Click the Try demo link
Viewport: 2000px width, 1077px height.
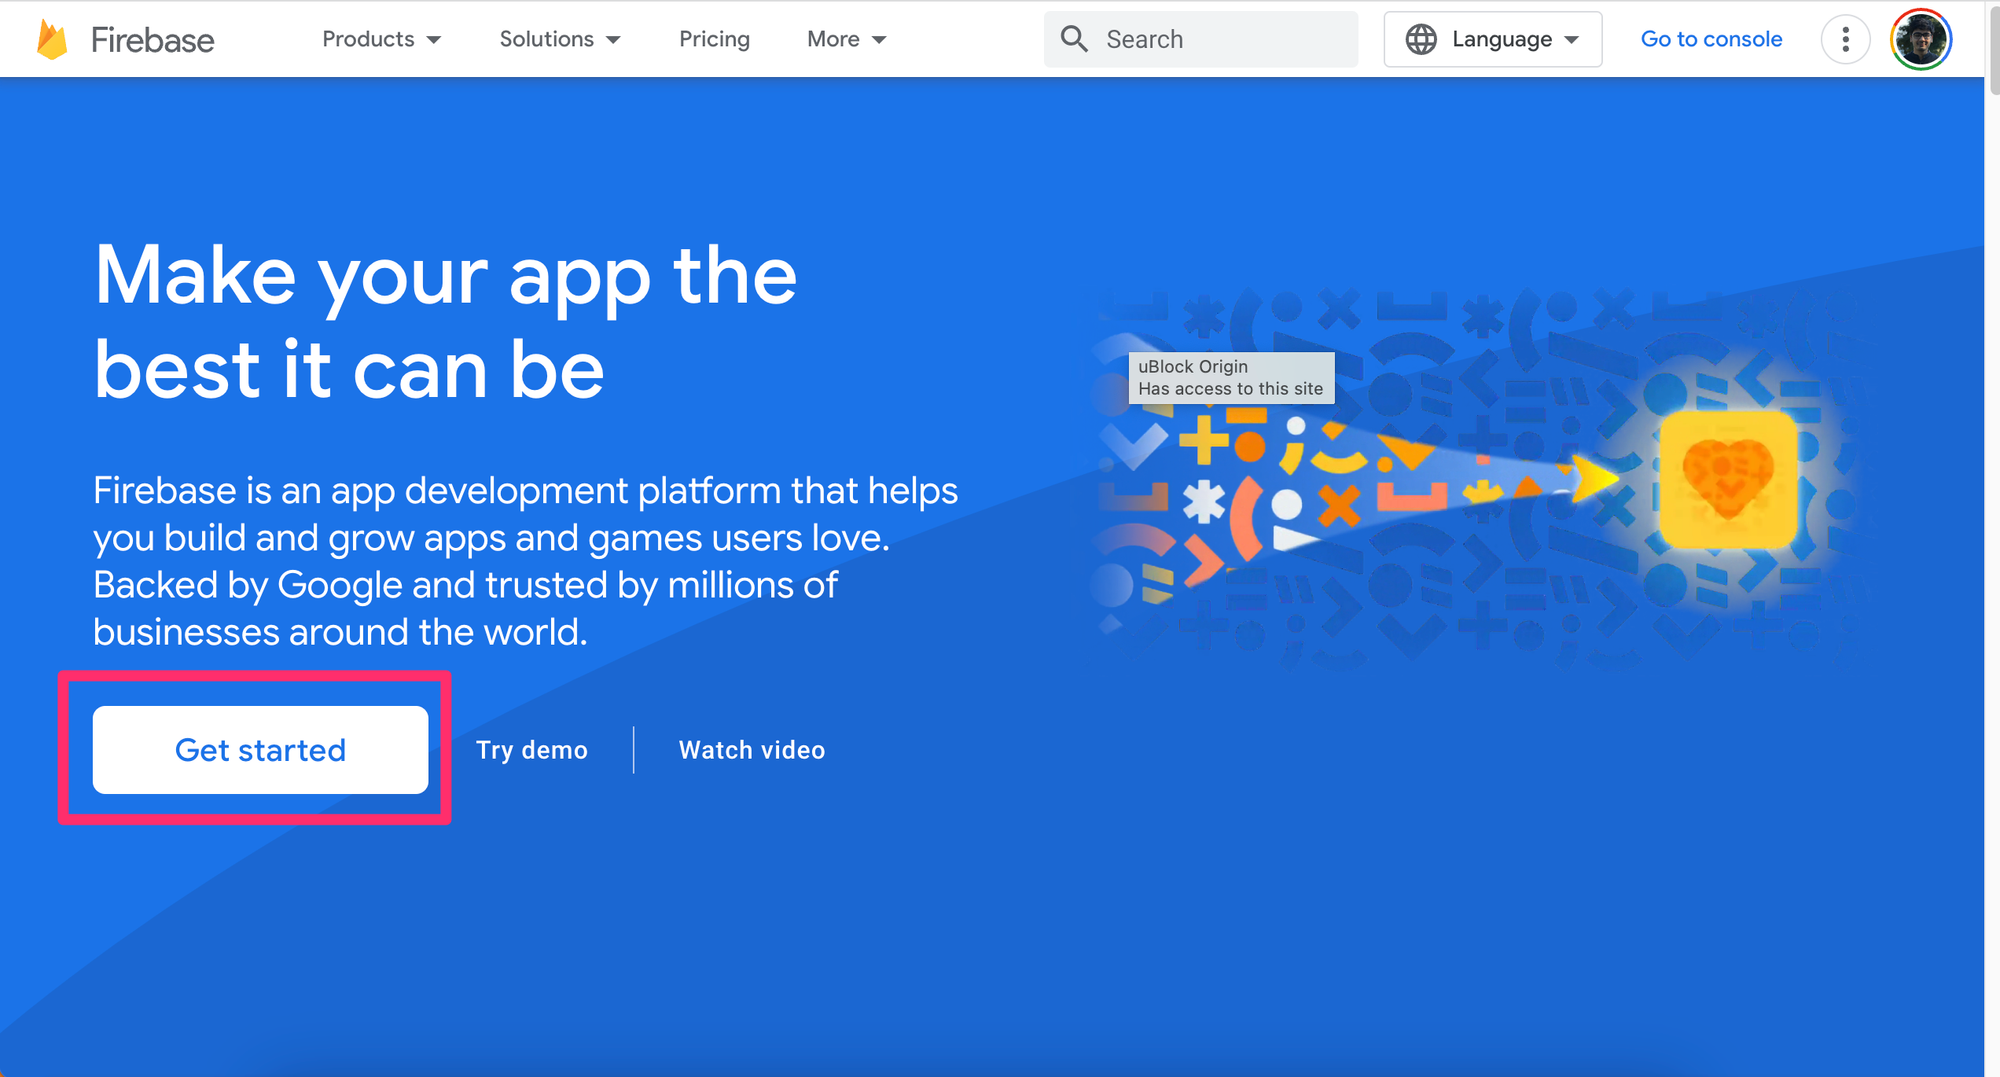532,750
